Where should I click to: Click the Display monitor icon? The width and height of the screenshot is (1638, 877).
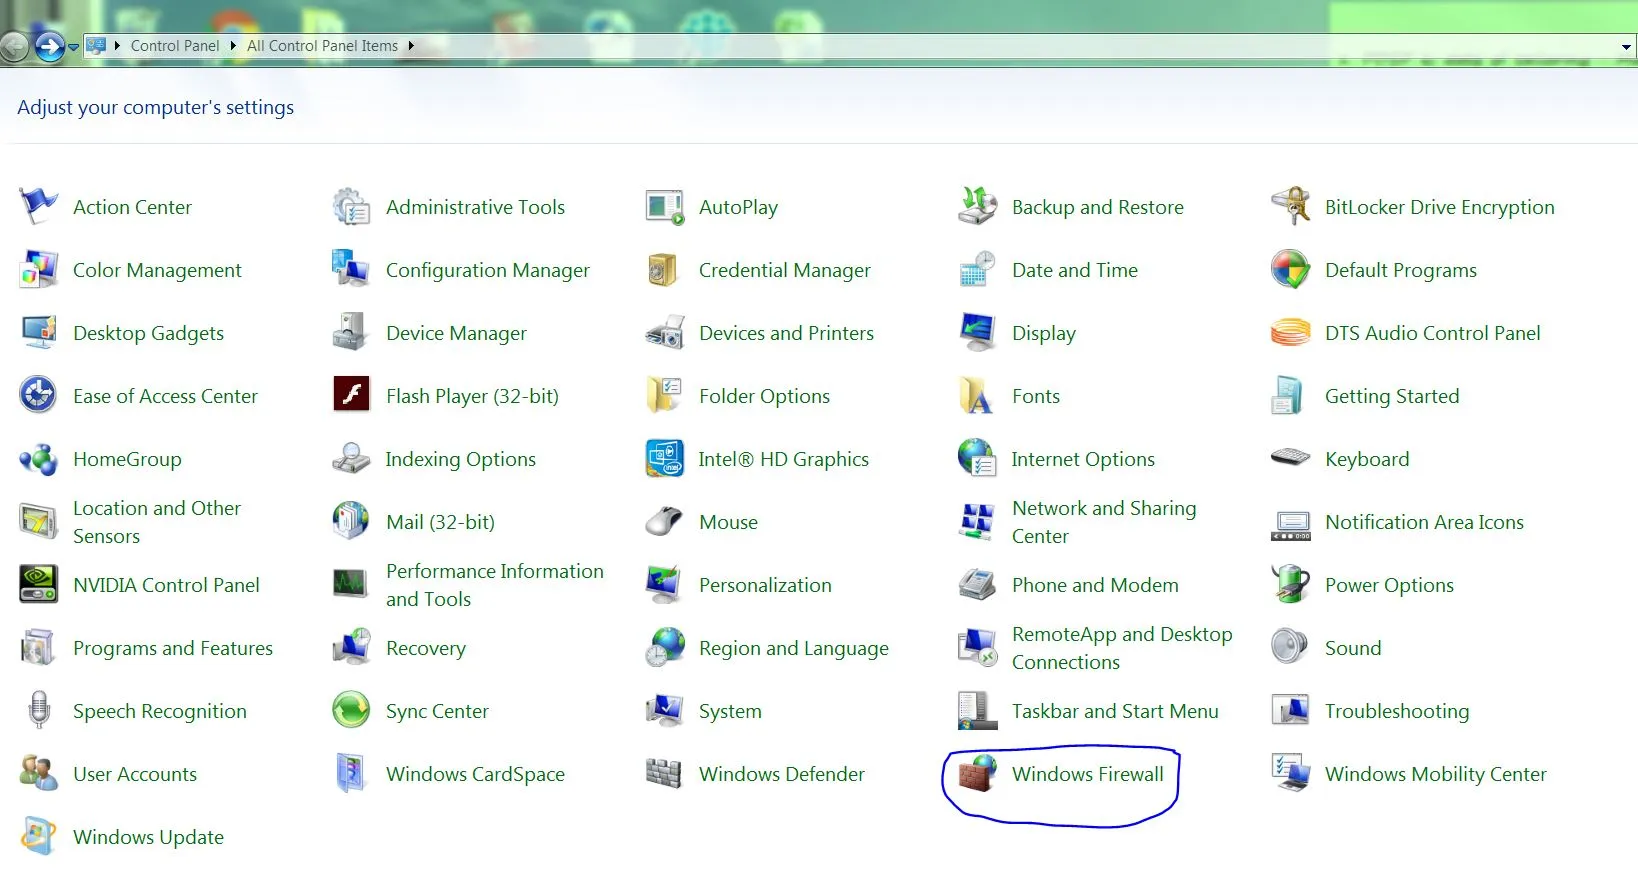pyautogui.click(x=977, y=333)
